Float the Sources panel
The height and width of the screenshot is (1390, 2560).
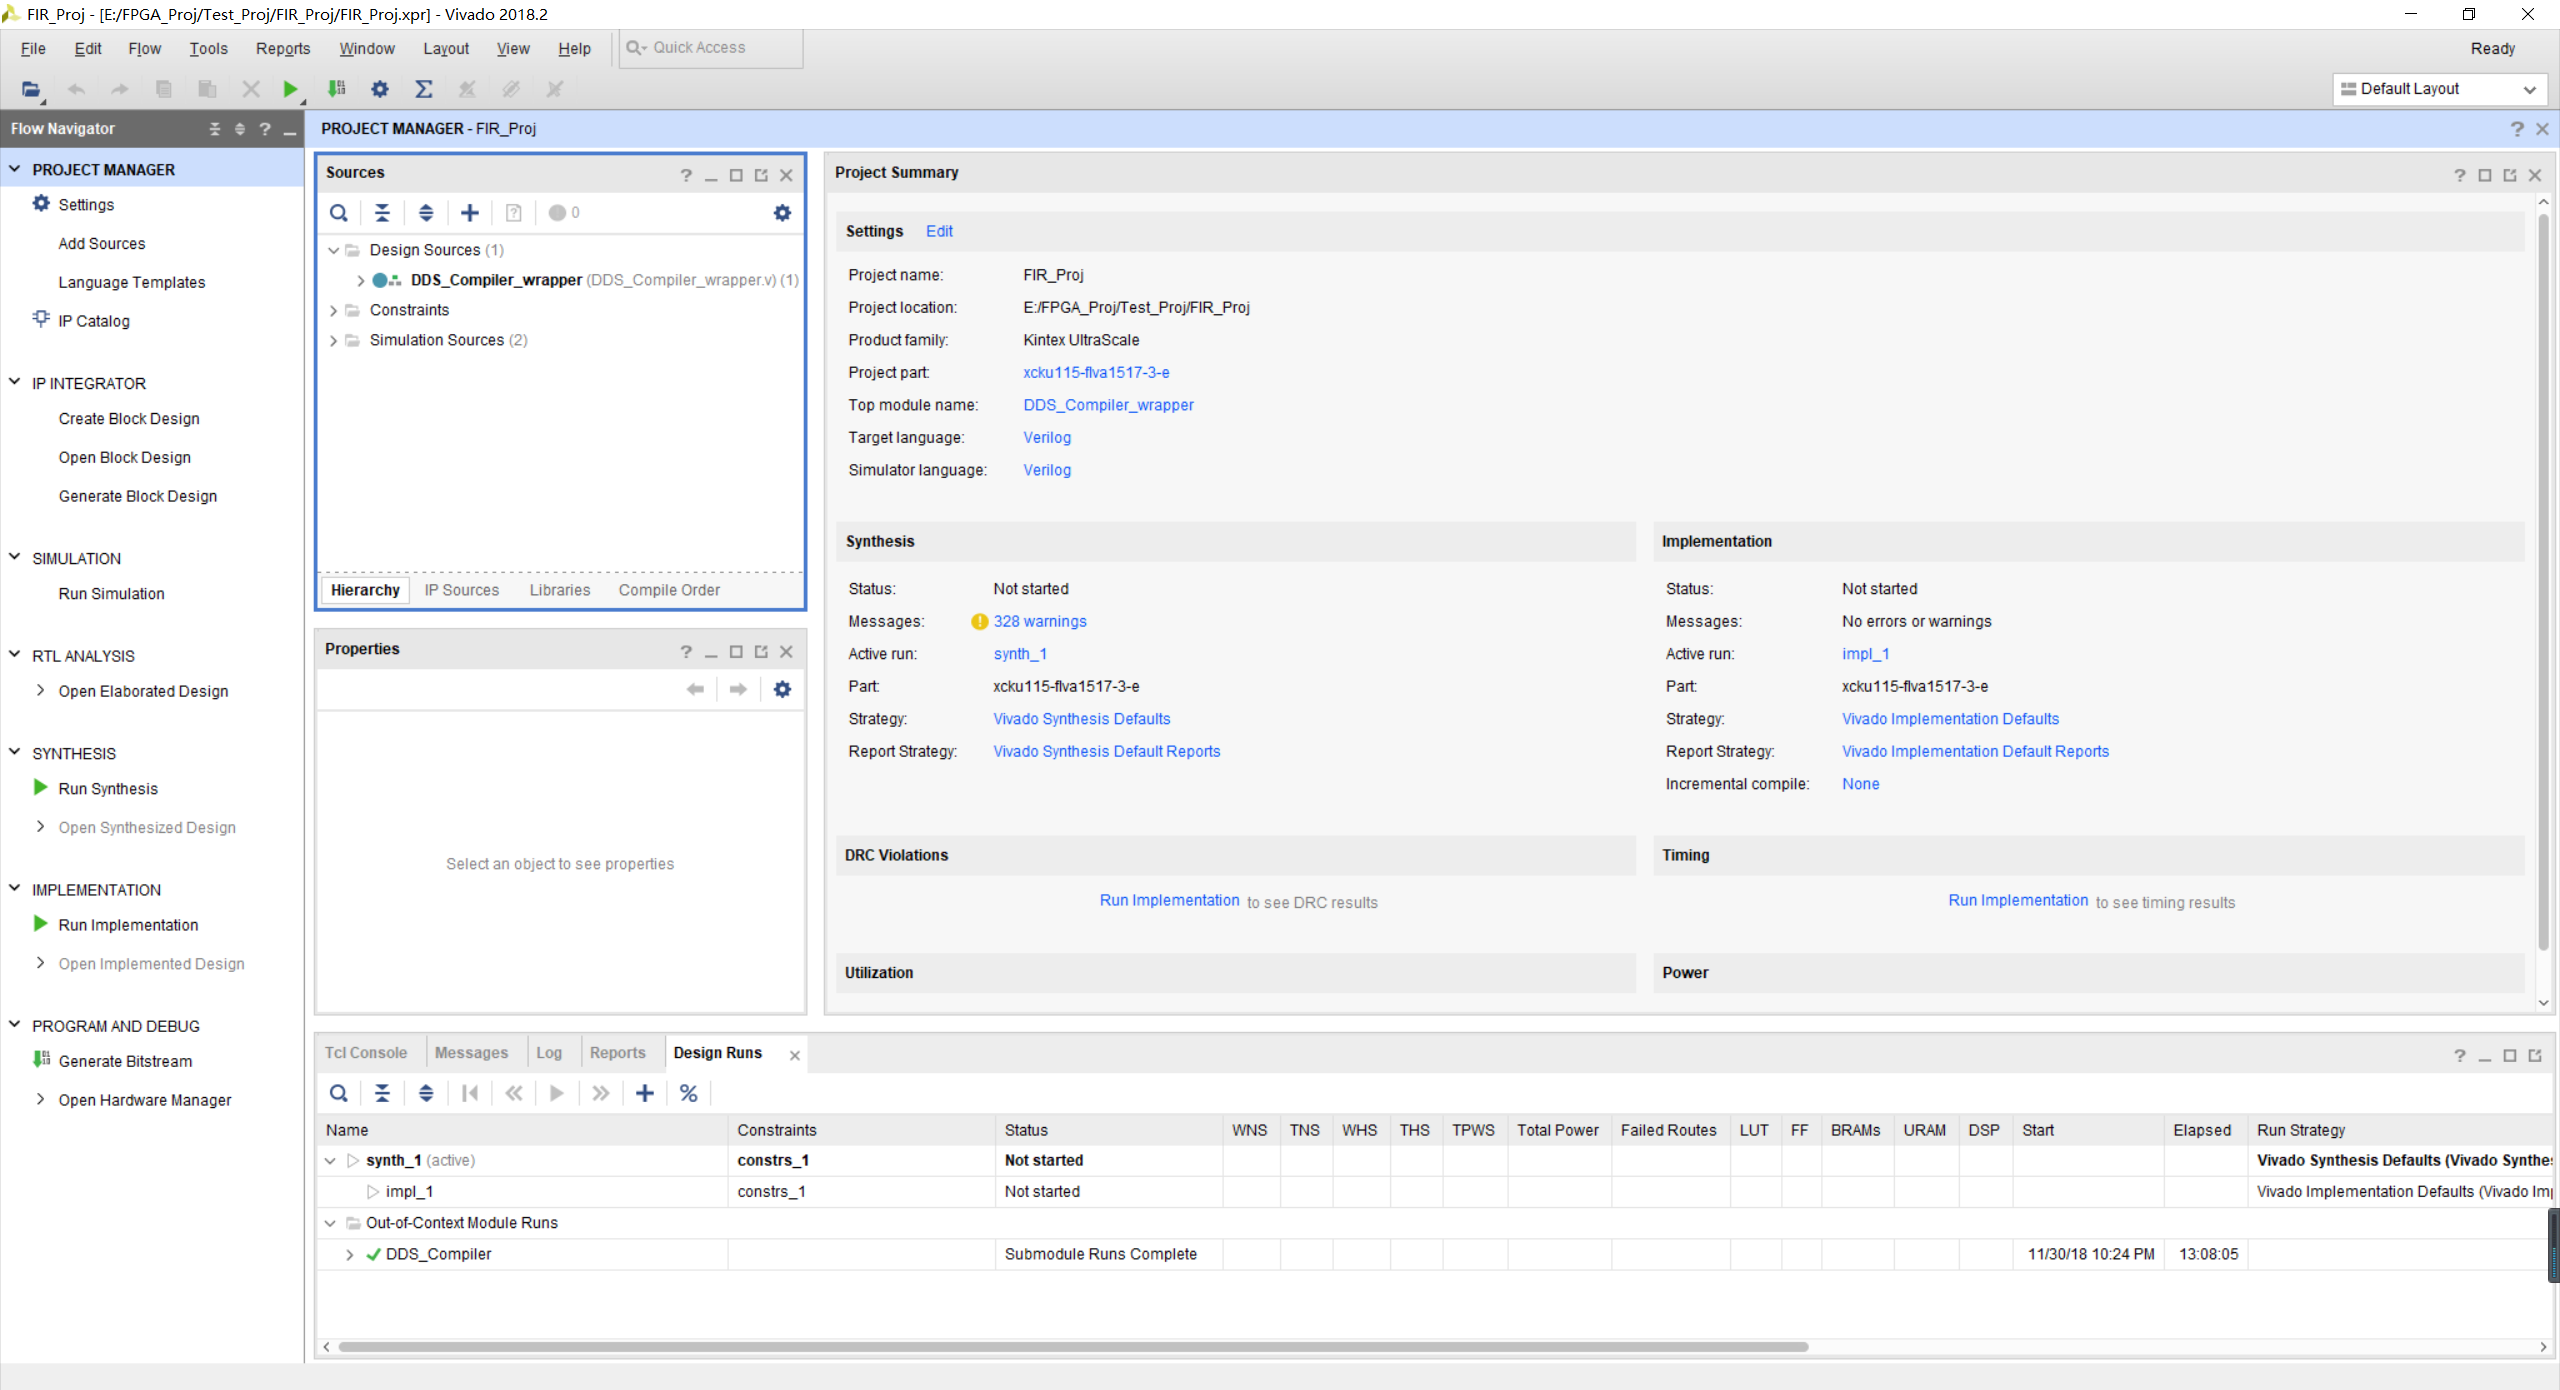[761, 175]
